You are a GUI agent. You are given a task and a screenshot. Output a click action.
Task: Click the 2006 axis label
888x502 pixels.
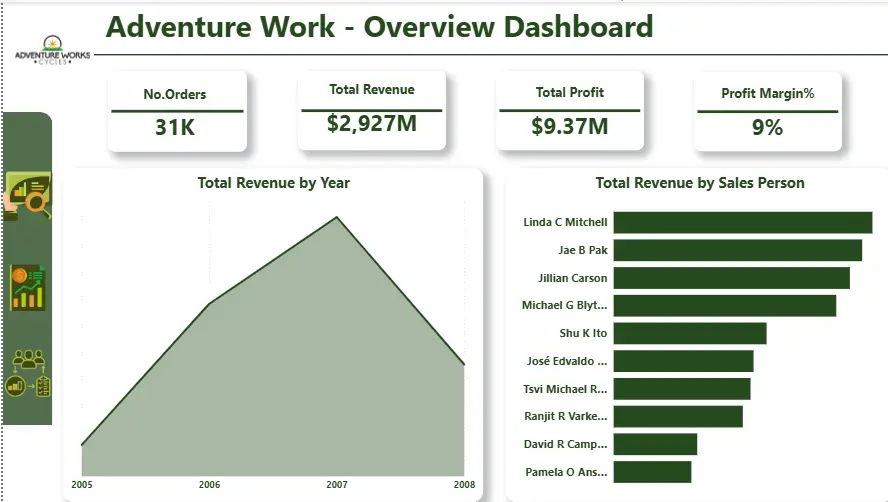[210, 484]
